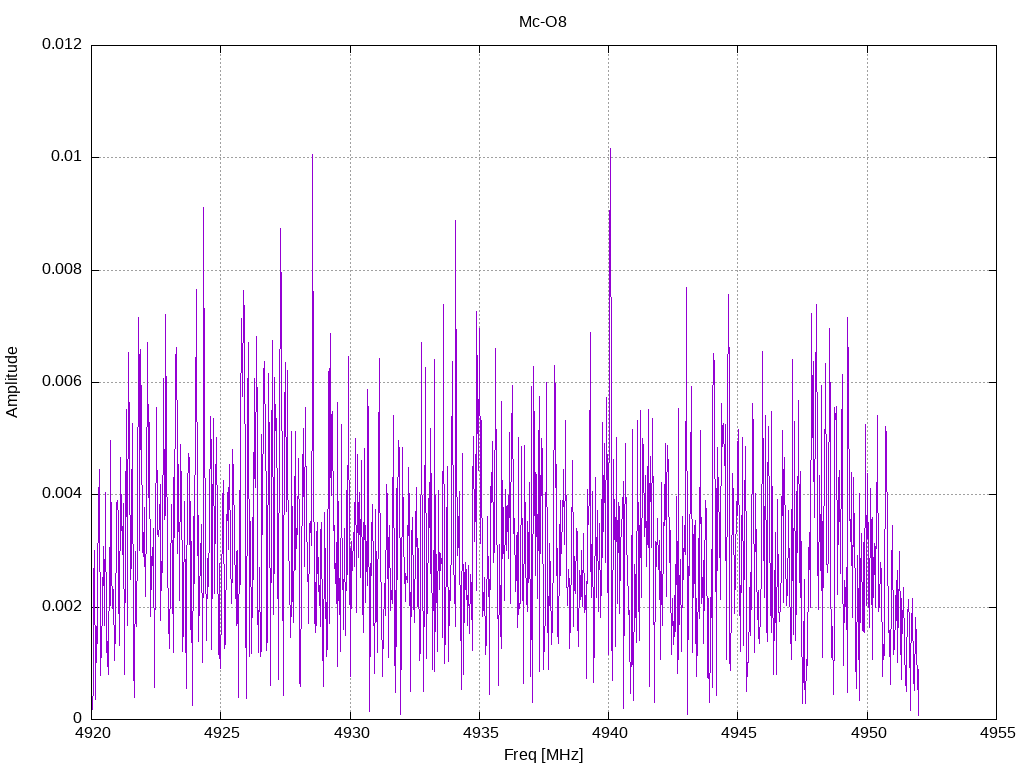Viewport: 1024px width, 768px height.
Task: Click the plot title 'Mc-O8'
Action: pos(543,22)
